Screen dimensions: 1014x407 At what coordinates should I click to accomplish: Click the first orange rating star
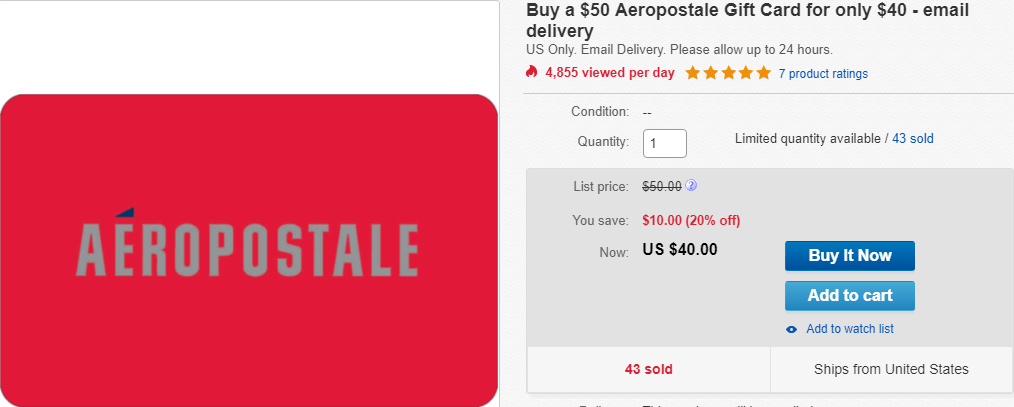693,72
